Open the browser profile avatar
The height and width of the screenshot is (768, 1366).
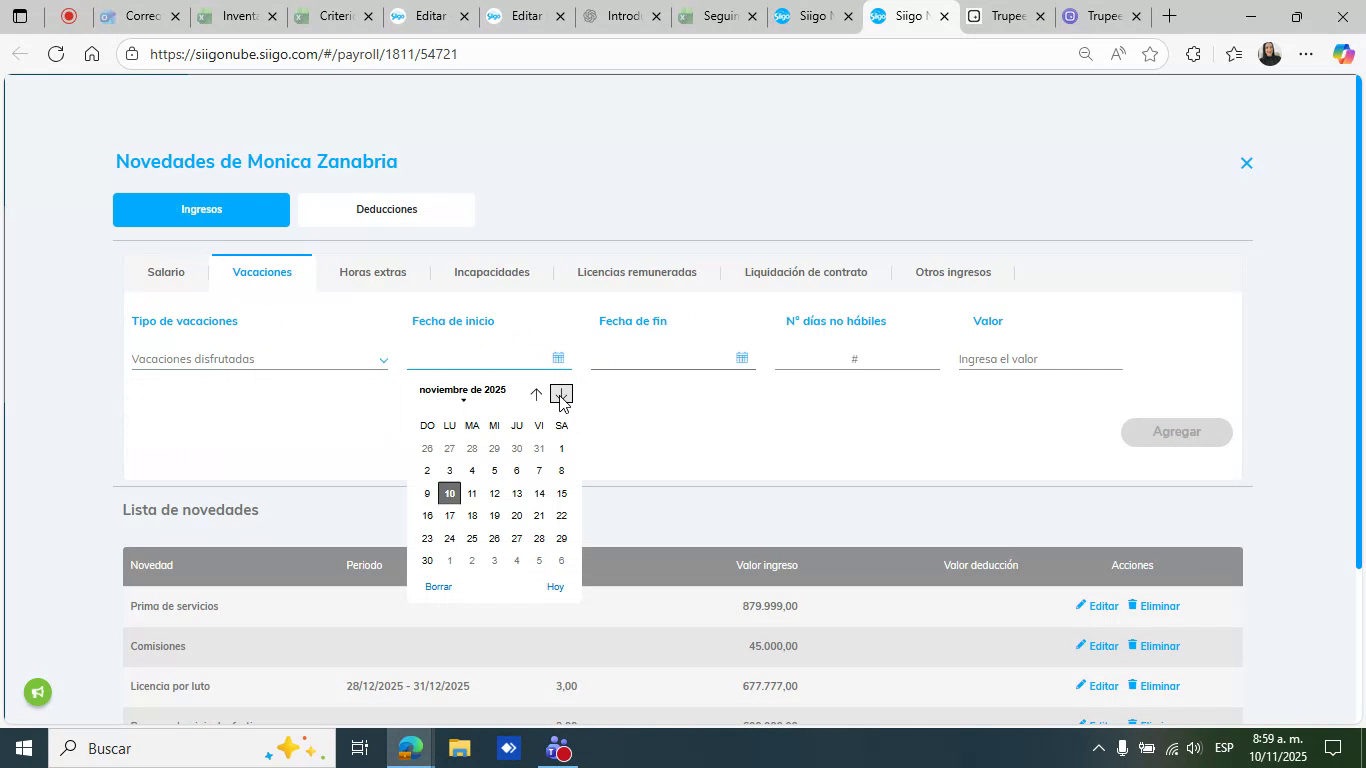[x=1269, y=54]
